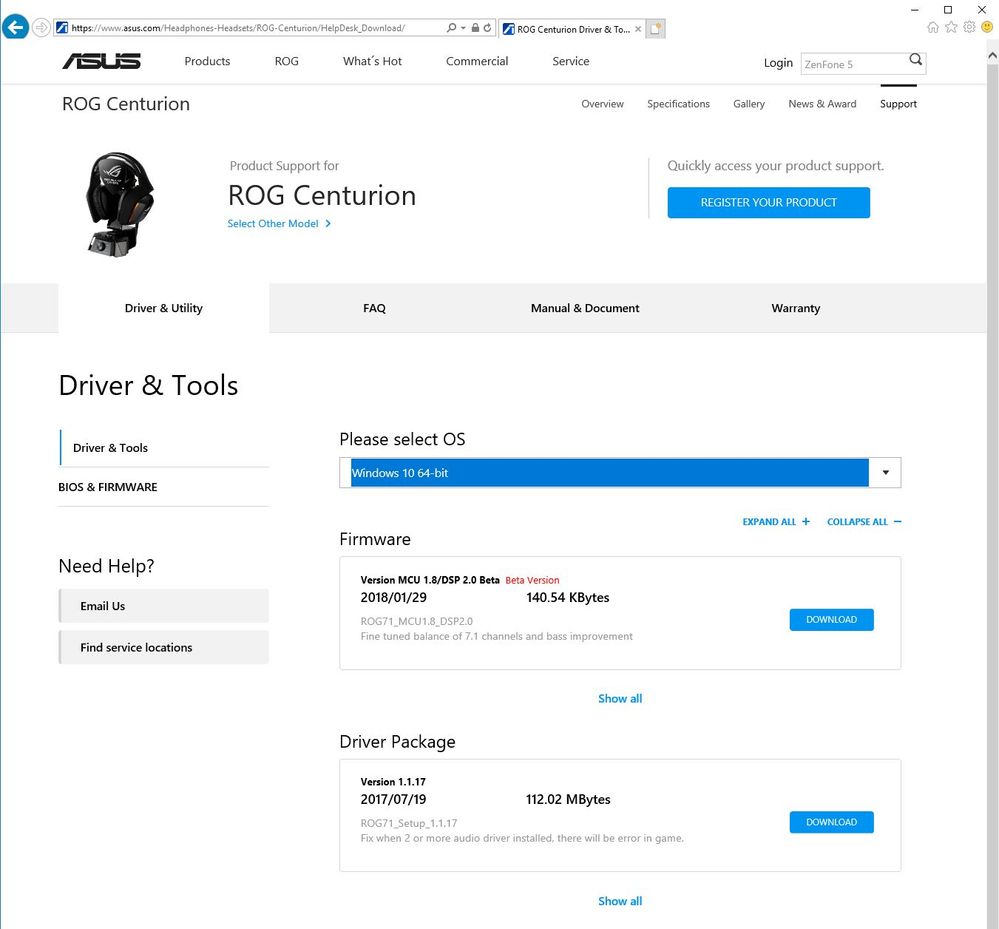Open a new browser tab
The image size is (999, 929).
click(656, 29)
